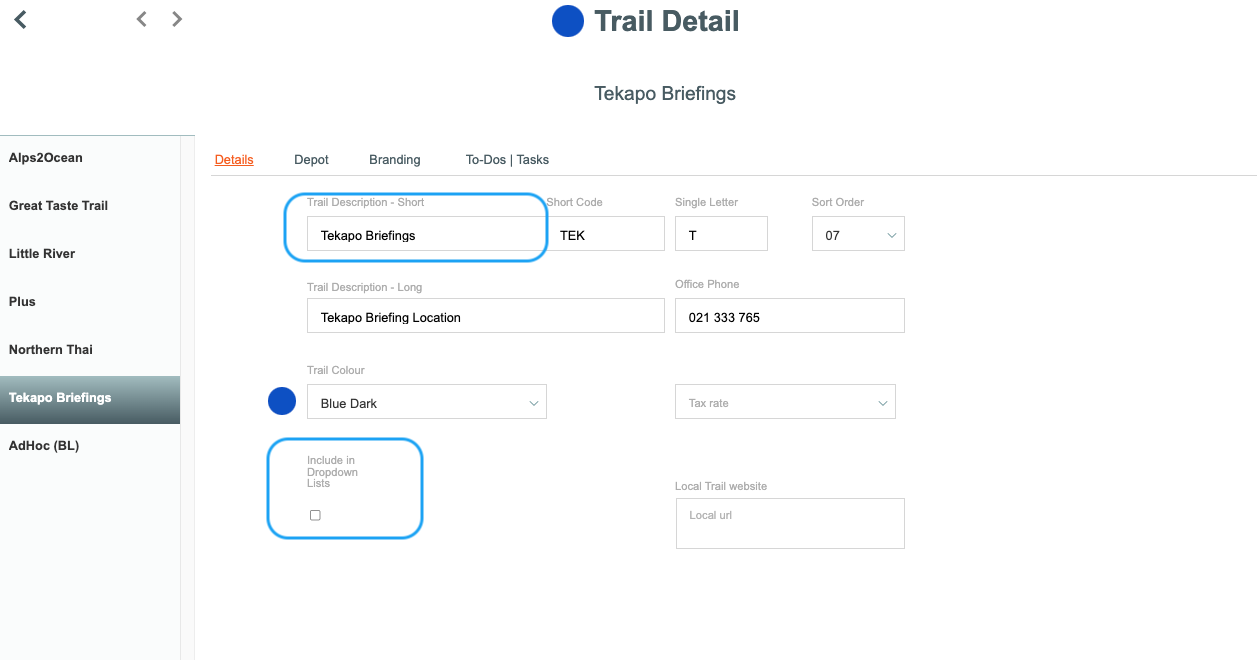1257x660 pixels.
Task: Select Great Taste Trail in the list
Action: [x=90, y=206]
